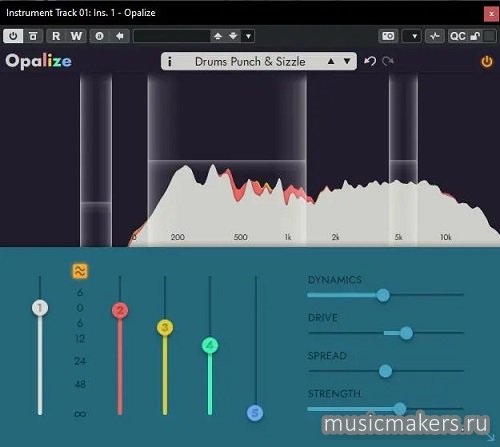Open preset info 'i' icon
500x447 pixels.
[169, 62]
